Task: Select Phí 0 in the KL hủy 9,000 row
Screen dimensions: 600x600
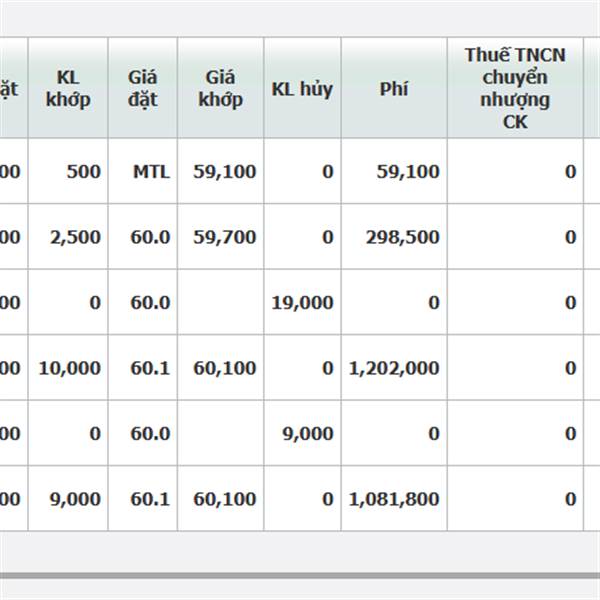Action: 394,433
